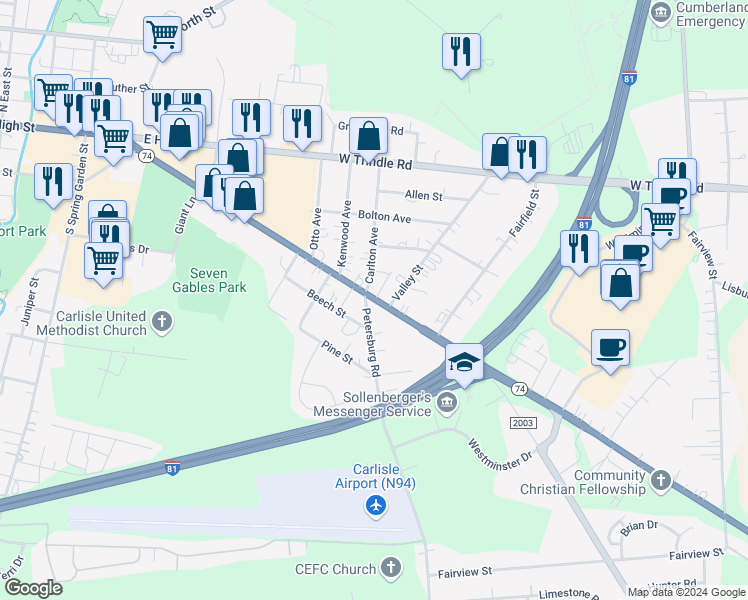Click the restaurant marker next to the I-81 ramp
The width and height of the screenshot is (748, 600).
pyautogui.click(x=579, y=249)
